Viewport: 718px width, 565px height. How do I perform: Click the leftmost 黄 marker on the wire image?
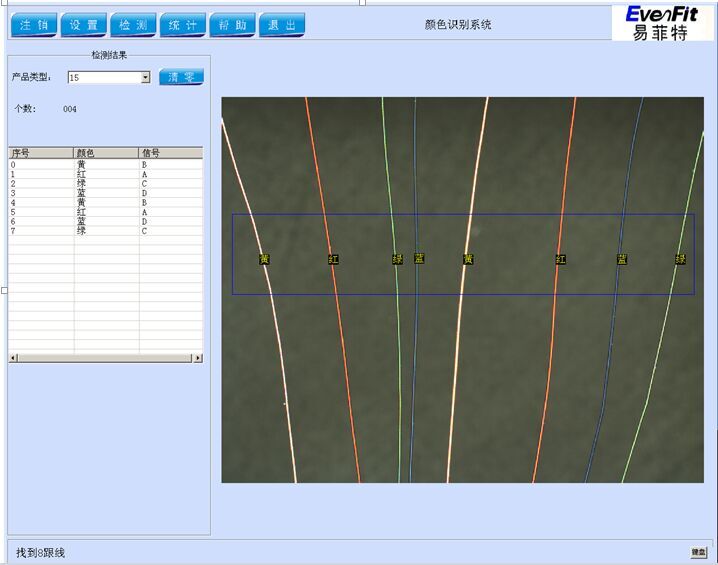point(264,259)
